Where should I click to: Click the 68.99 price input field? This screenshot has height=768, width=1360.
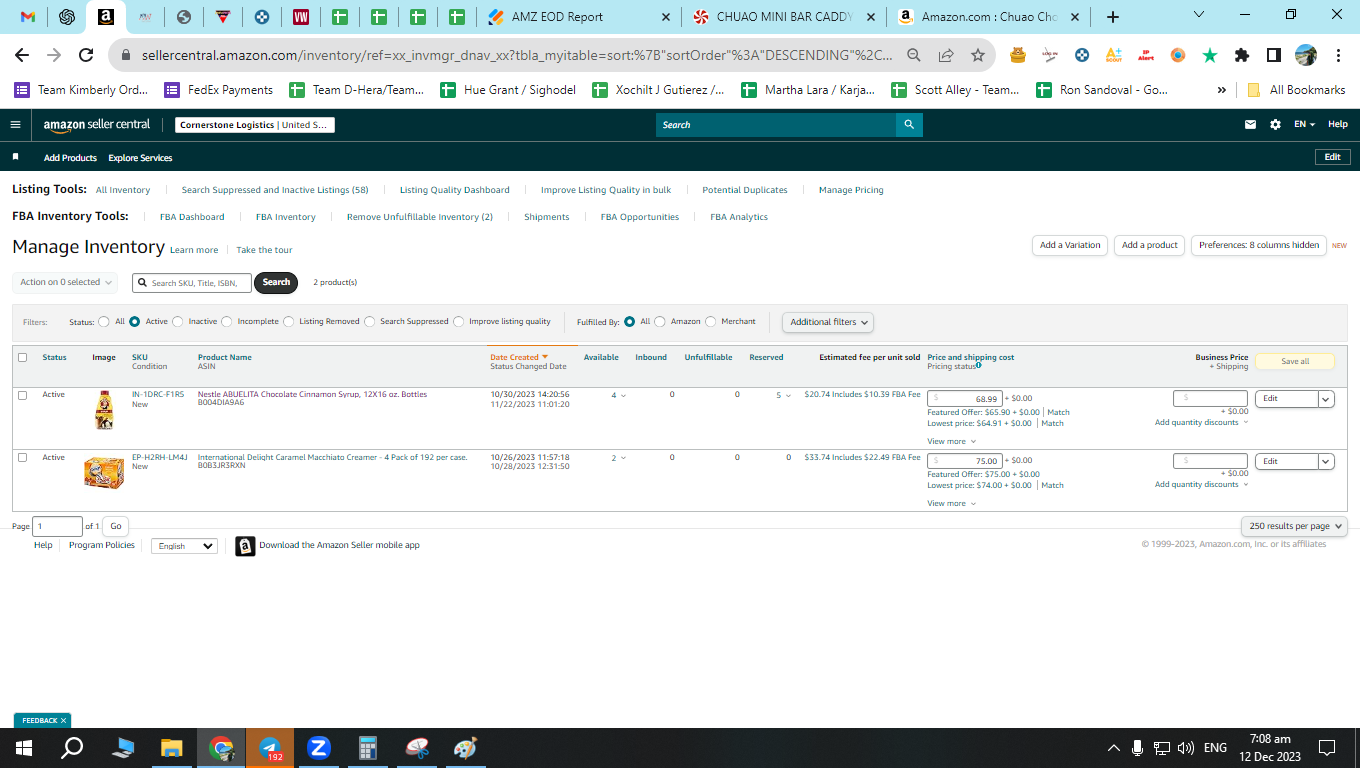click(965, 398)
